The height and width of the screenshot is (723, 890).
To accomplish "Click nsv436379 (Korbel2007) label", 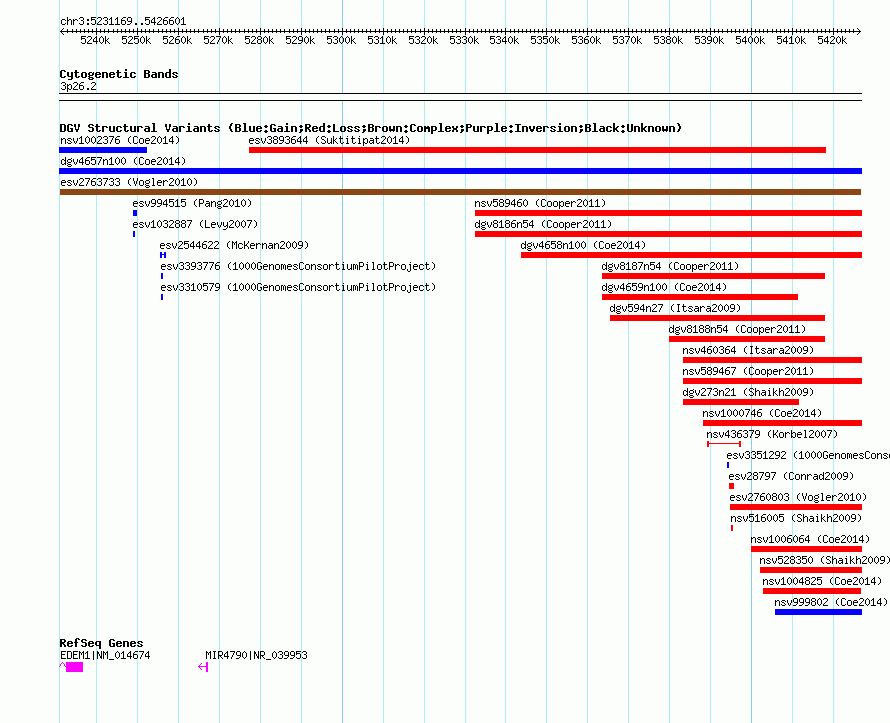I will pyautogui.click(x=772, y=434).
